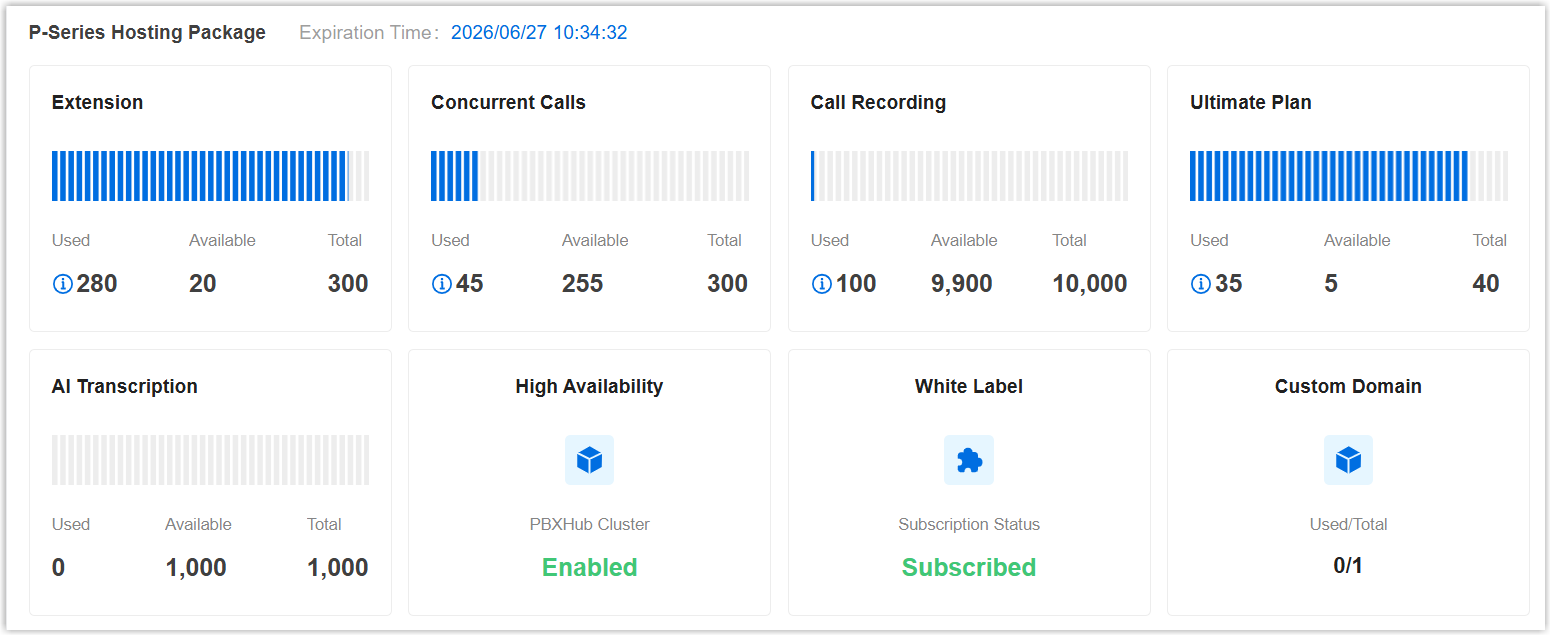Click the High Availability cube icon
The image size is (1551, 636).
589,460
